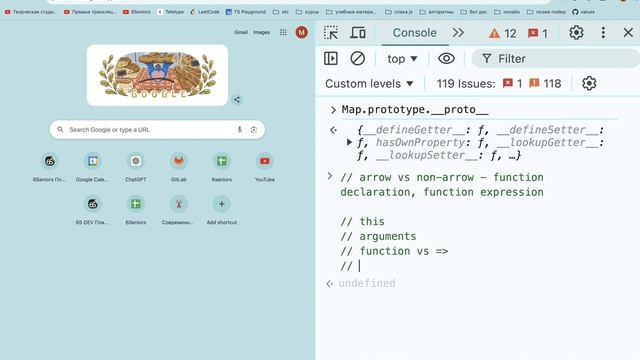This screenshot has width=640, height=360.
Task: Show more DevTools tabs
Action: (458, 33)
